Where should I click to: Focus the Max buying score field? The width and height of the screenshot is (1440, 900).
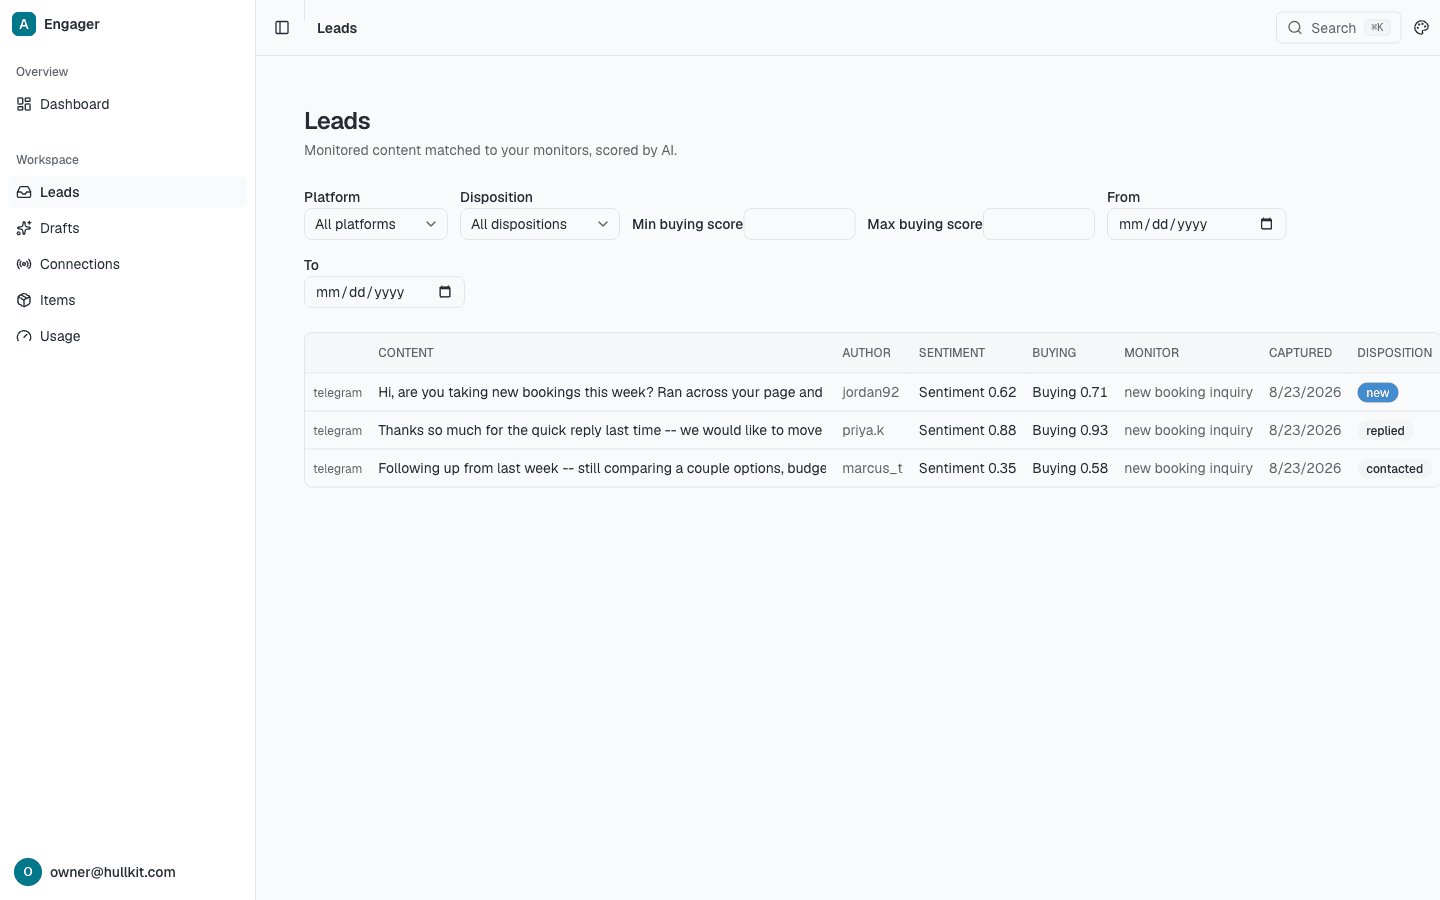tap(1039, 224)
